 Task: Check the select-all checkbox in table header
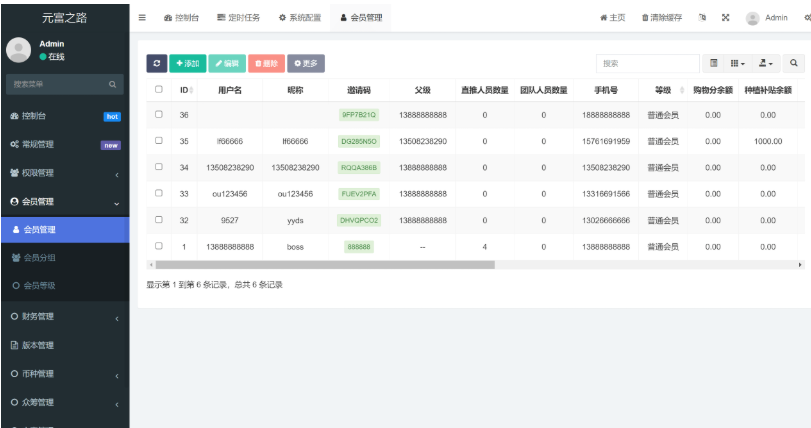(x=158, y=90)
